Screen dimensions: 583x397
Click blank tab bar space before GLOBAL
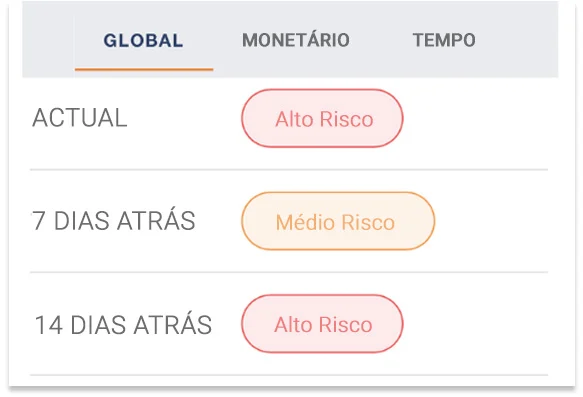(x=48, y=40)
